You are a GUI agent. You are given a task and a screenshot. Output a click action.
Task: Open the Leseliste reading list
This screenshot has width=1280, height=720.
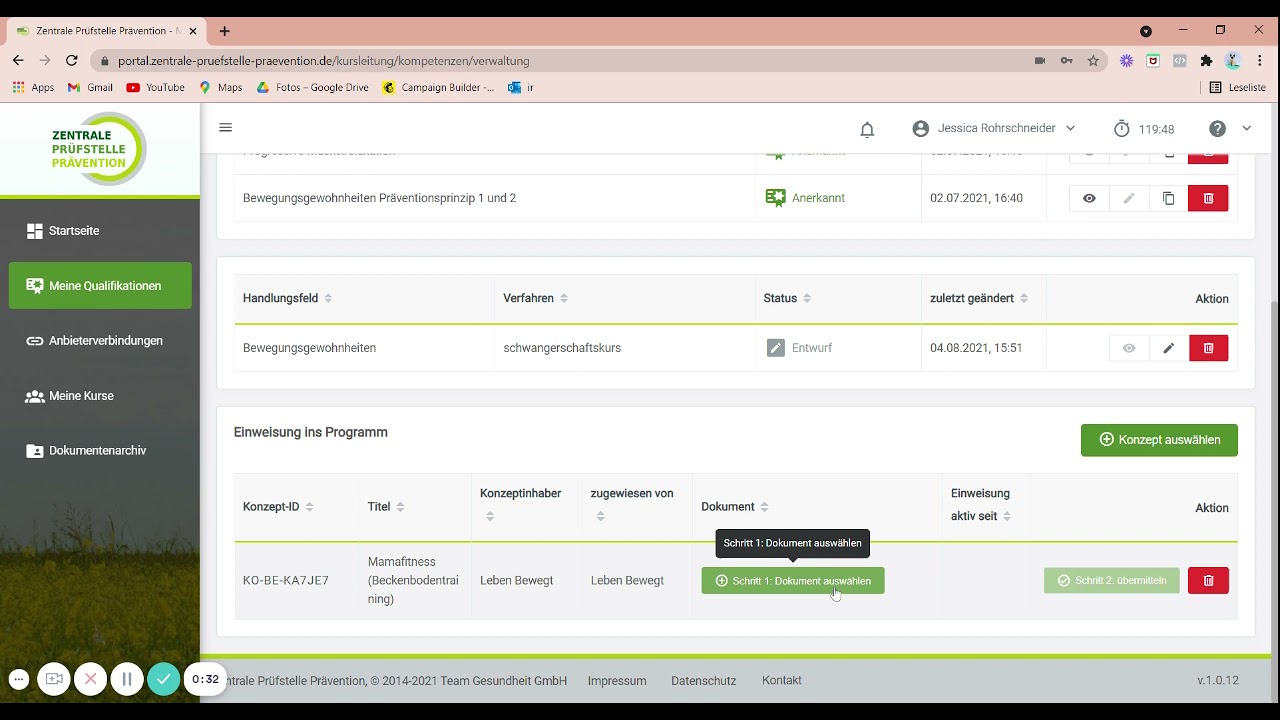pos(1238,88)
